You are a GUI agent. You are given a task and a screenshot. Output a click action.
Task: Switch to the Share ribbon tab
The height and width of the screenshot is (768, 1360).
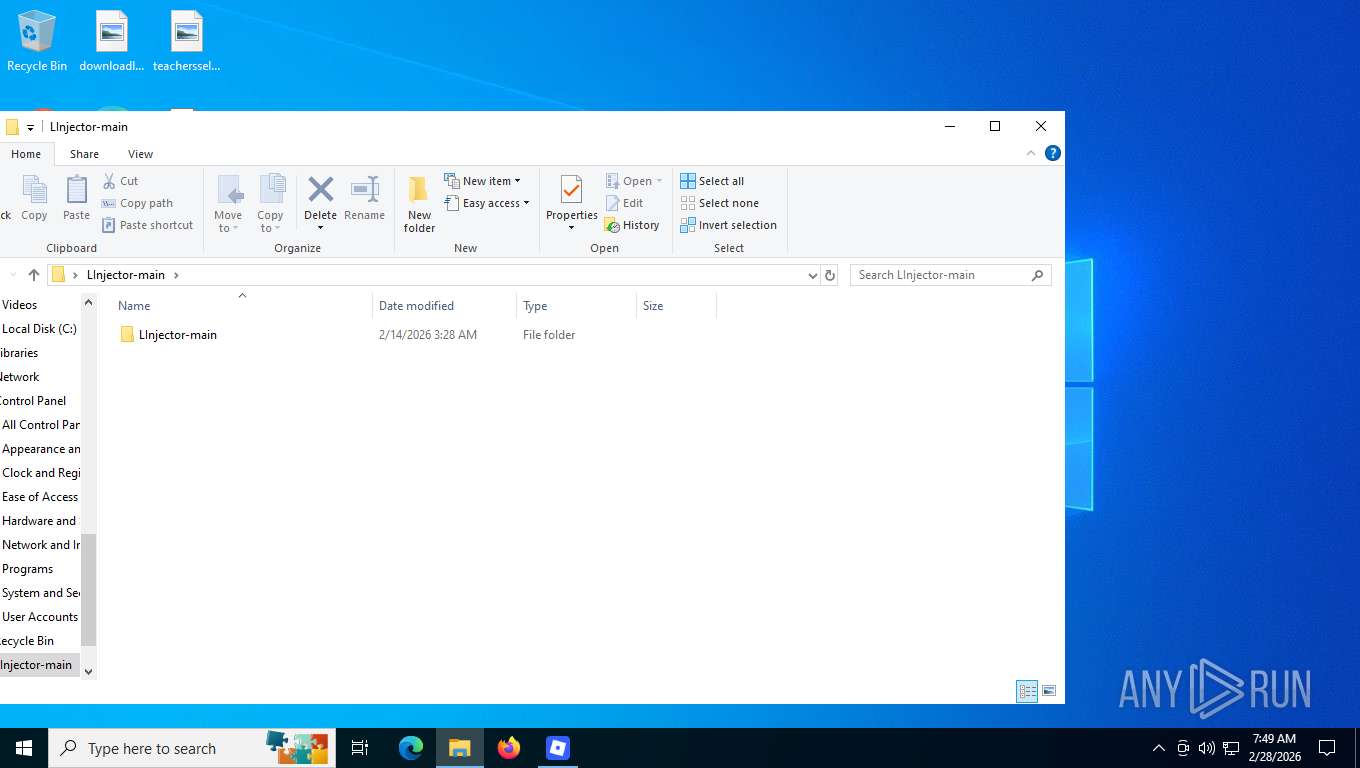84,154
